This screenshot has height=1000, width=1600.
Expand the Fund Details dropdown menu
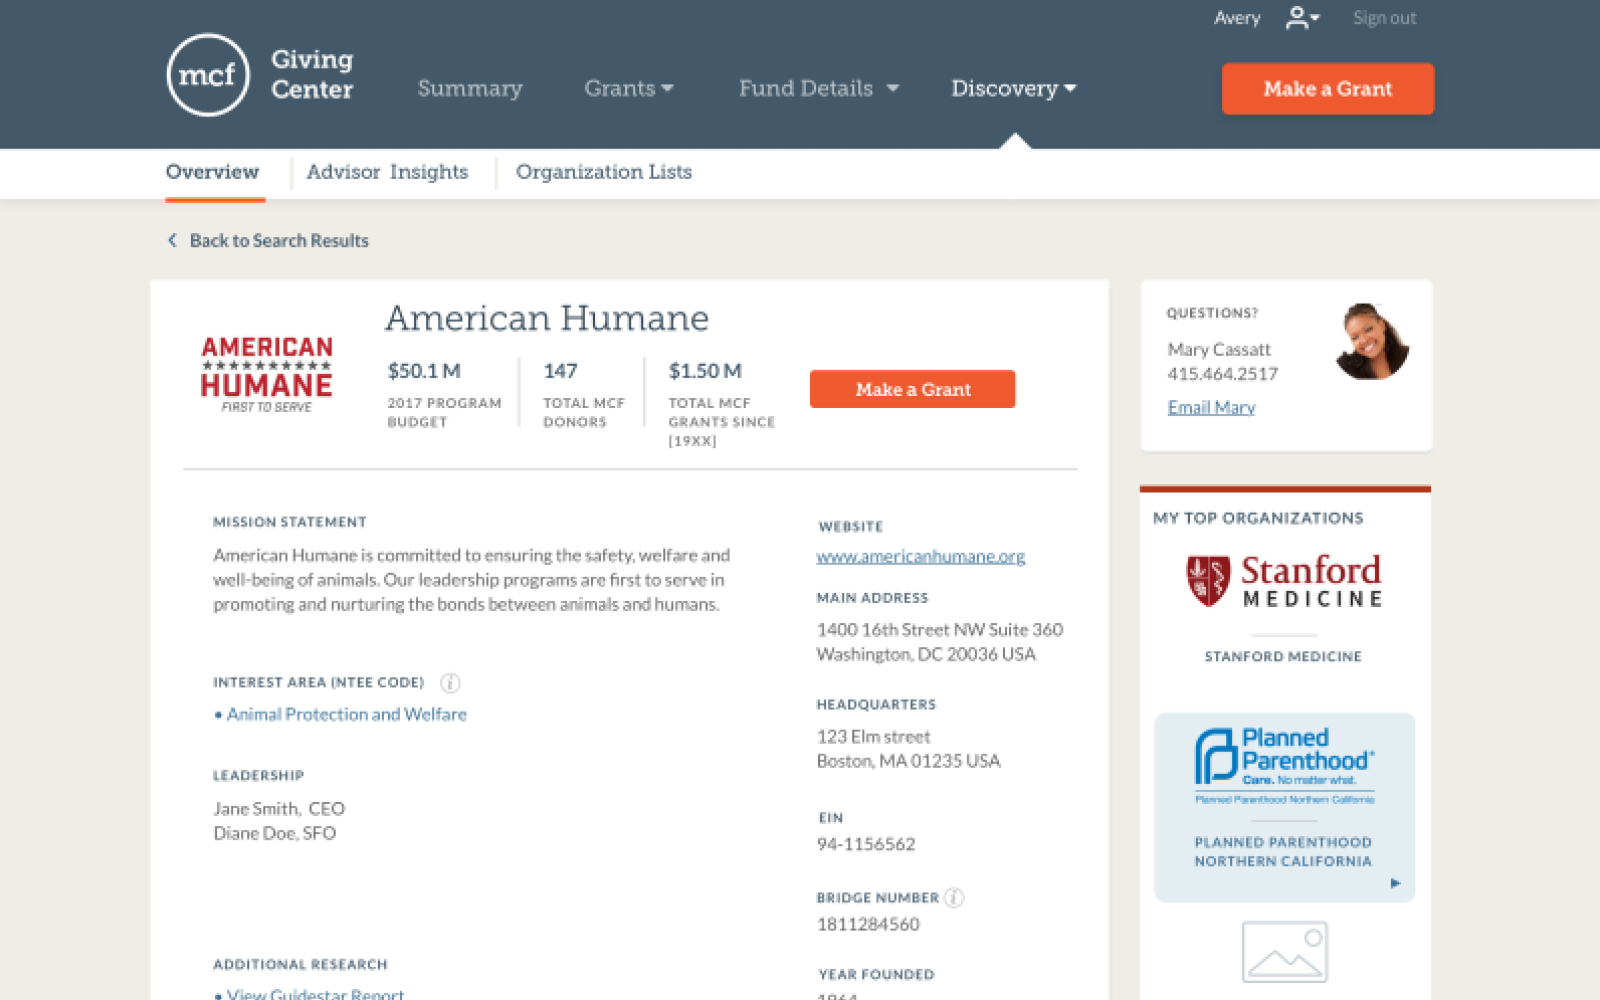(818, 88)
